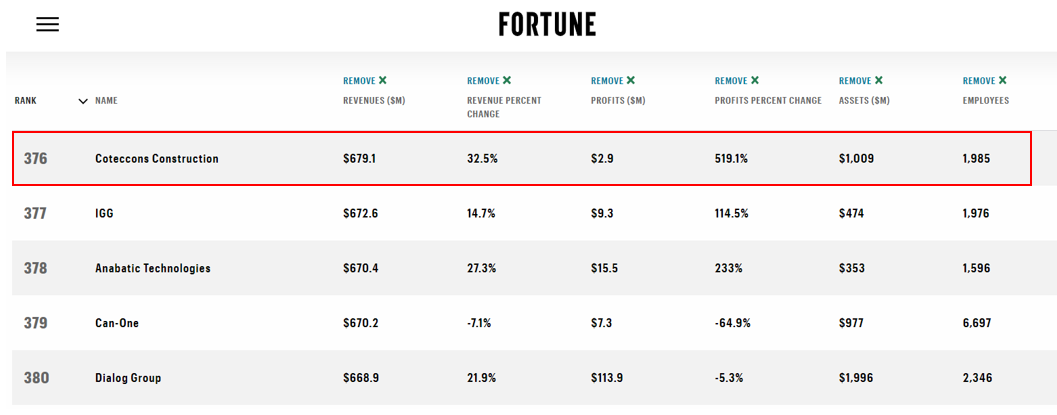Viewport: 1057px width, 415px height.
Task: Sort by Profits ($M) header
Action: point(619,101)
